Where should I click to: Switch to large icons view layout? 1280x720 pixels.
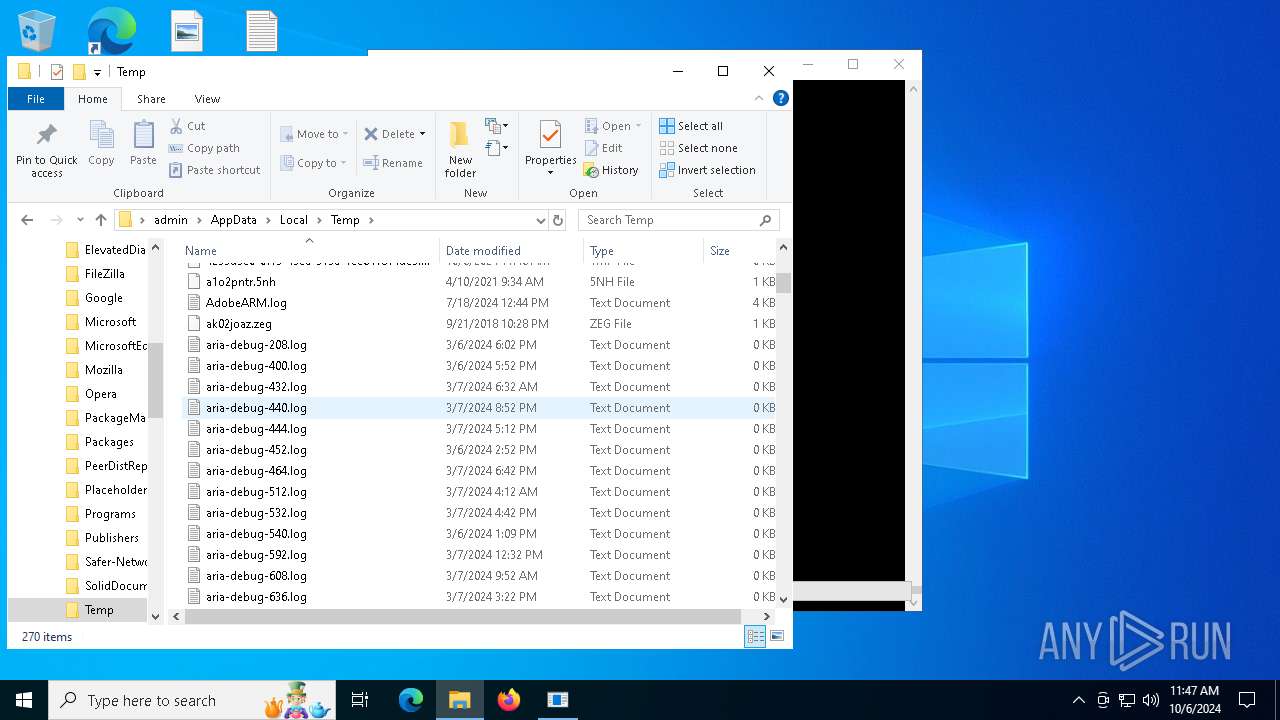[x=776, y=636]
